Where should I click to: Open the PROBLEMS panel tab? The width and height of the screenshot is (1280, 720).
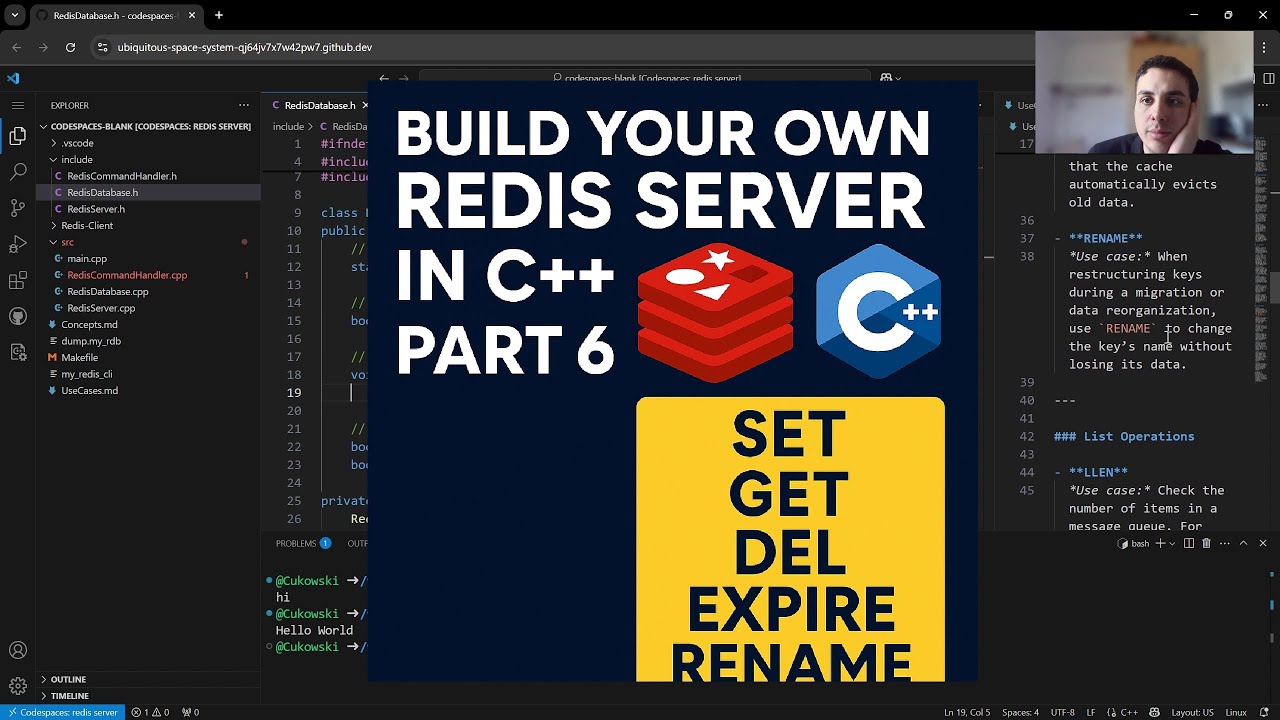(296, 543)
